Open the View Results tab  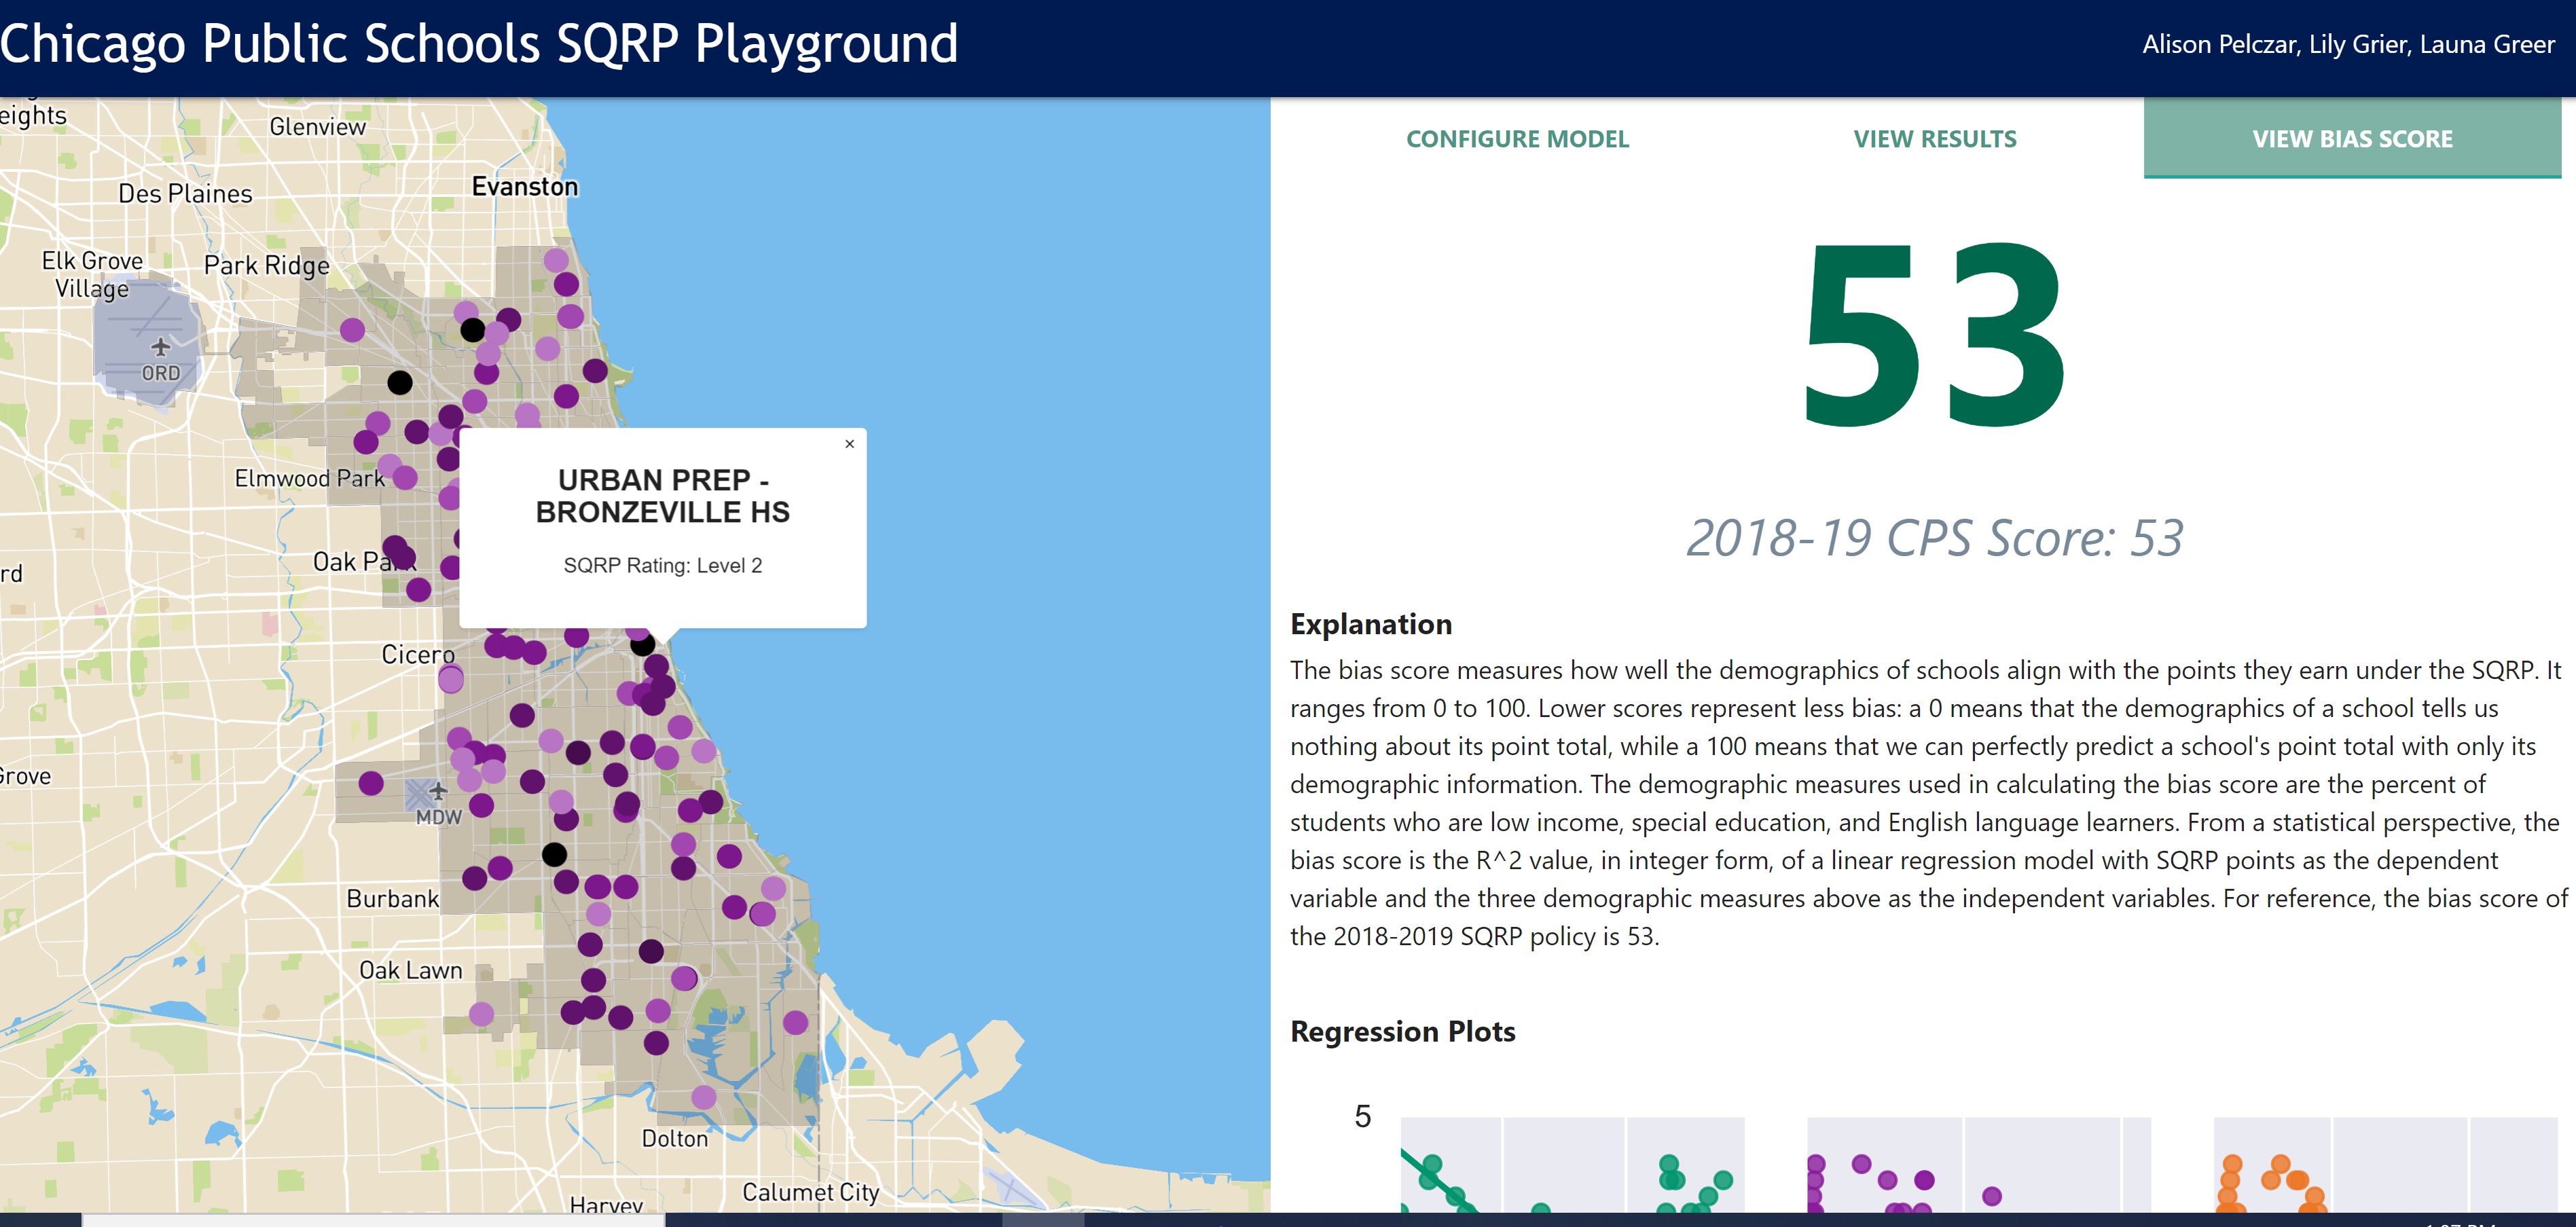pos(1934,139)
